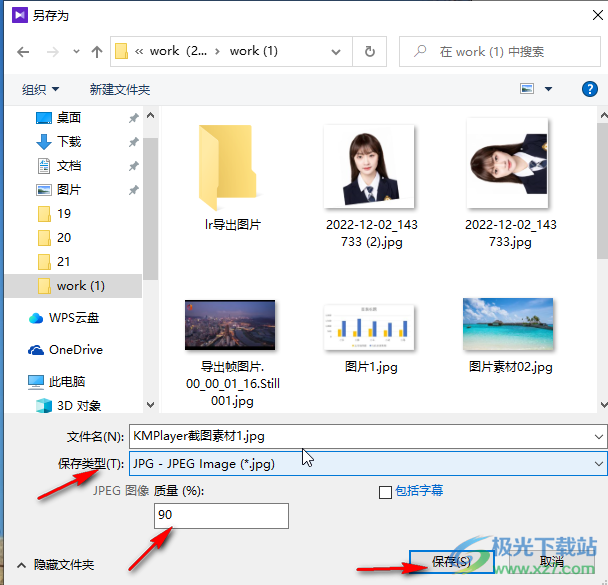Viewport: 608px width, 585px height.
Task: Open folder 21 in sidebar
Action: point(64,262)
